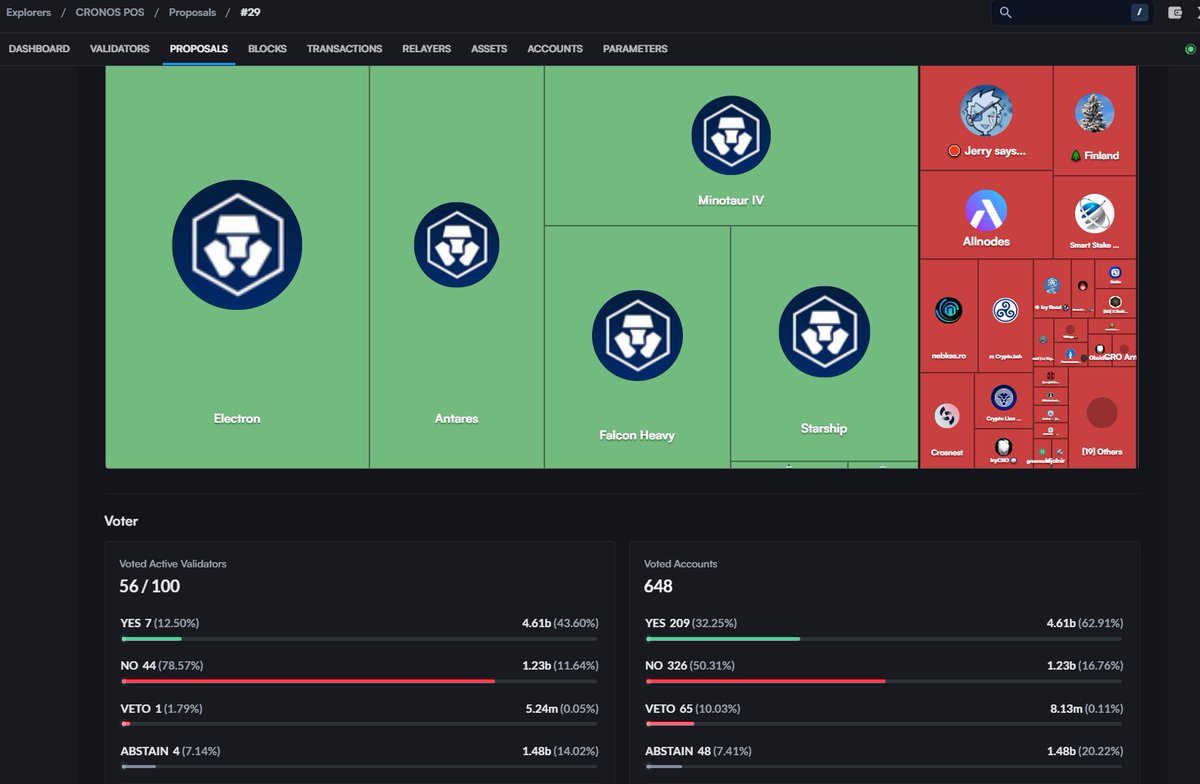This screenshot has width=1200, height=784.
Task: Click the Allnodes validator logo
Action: pos(986,210)
